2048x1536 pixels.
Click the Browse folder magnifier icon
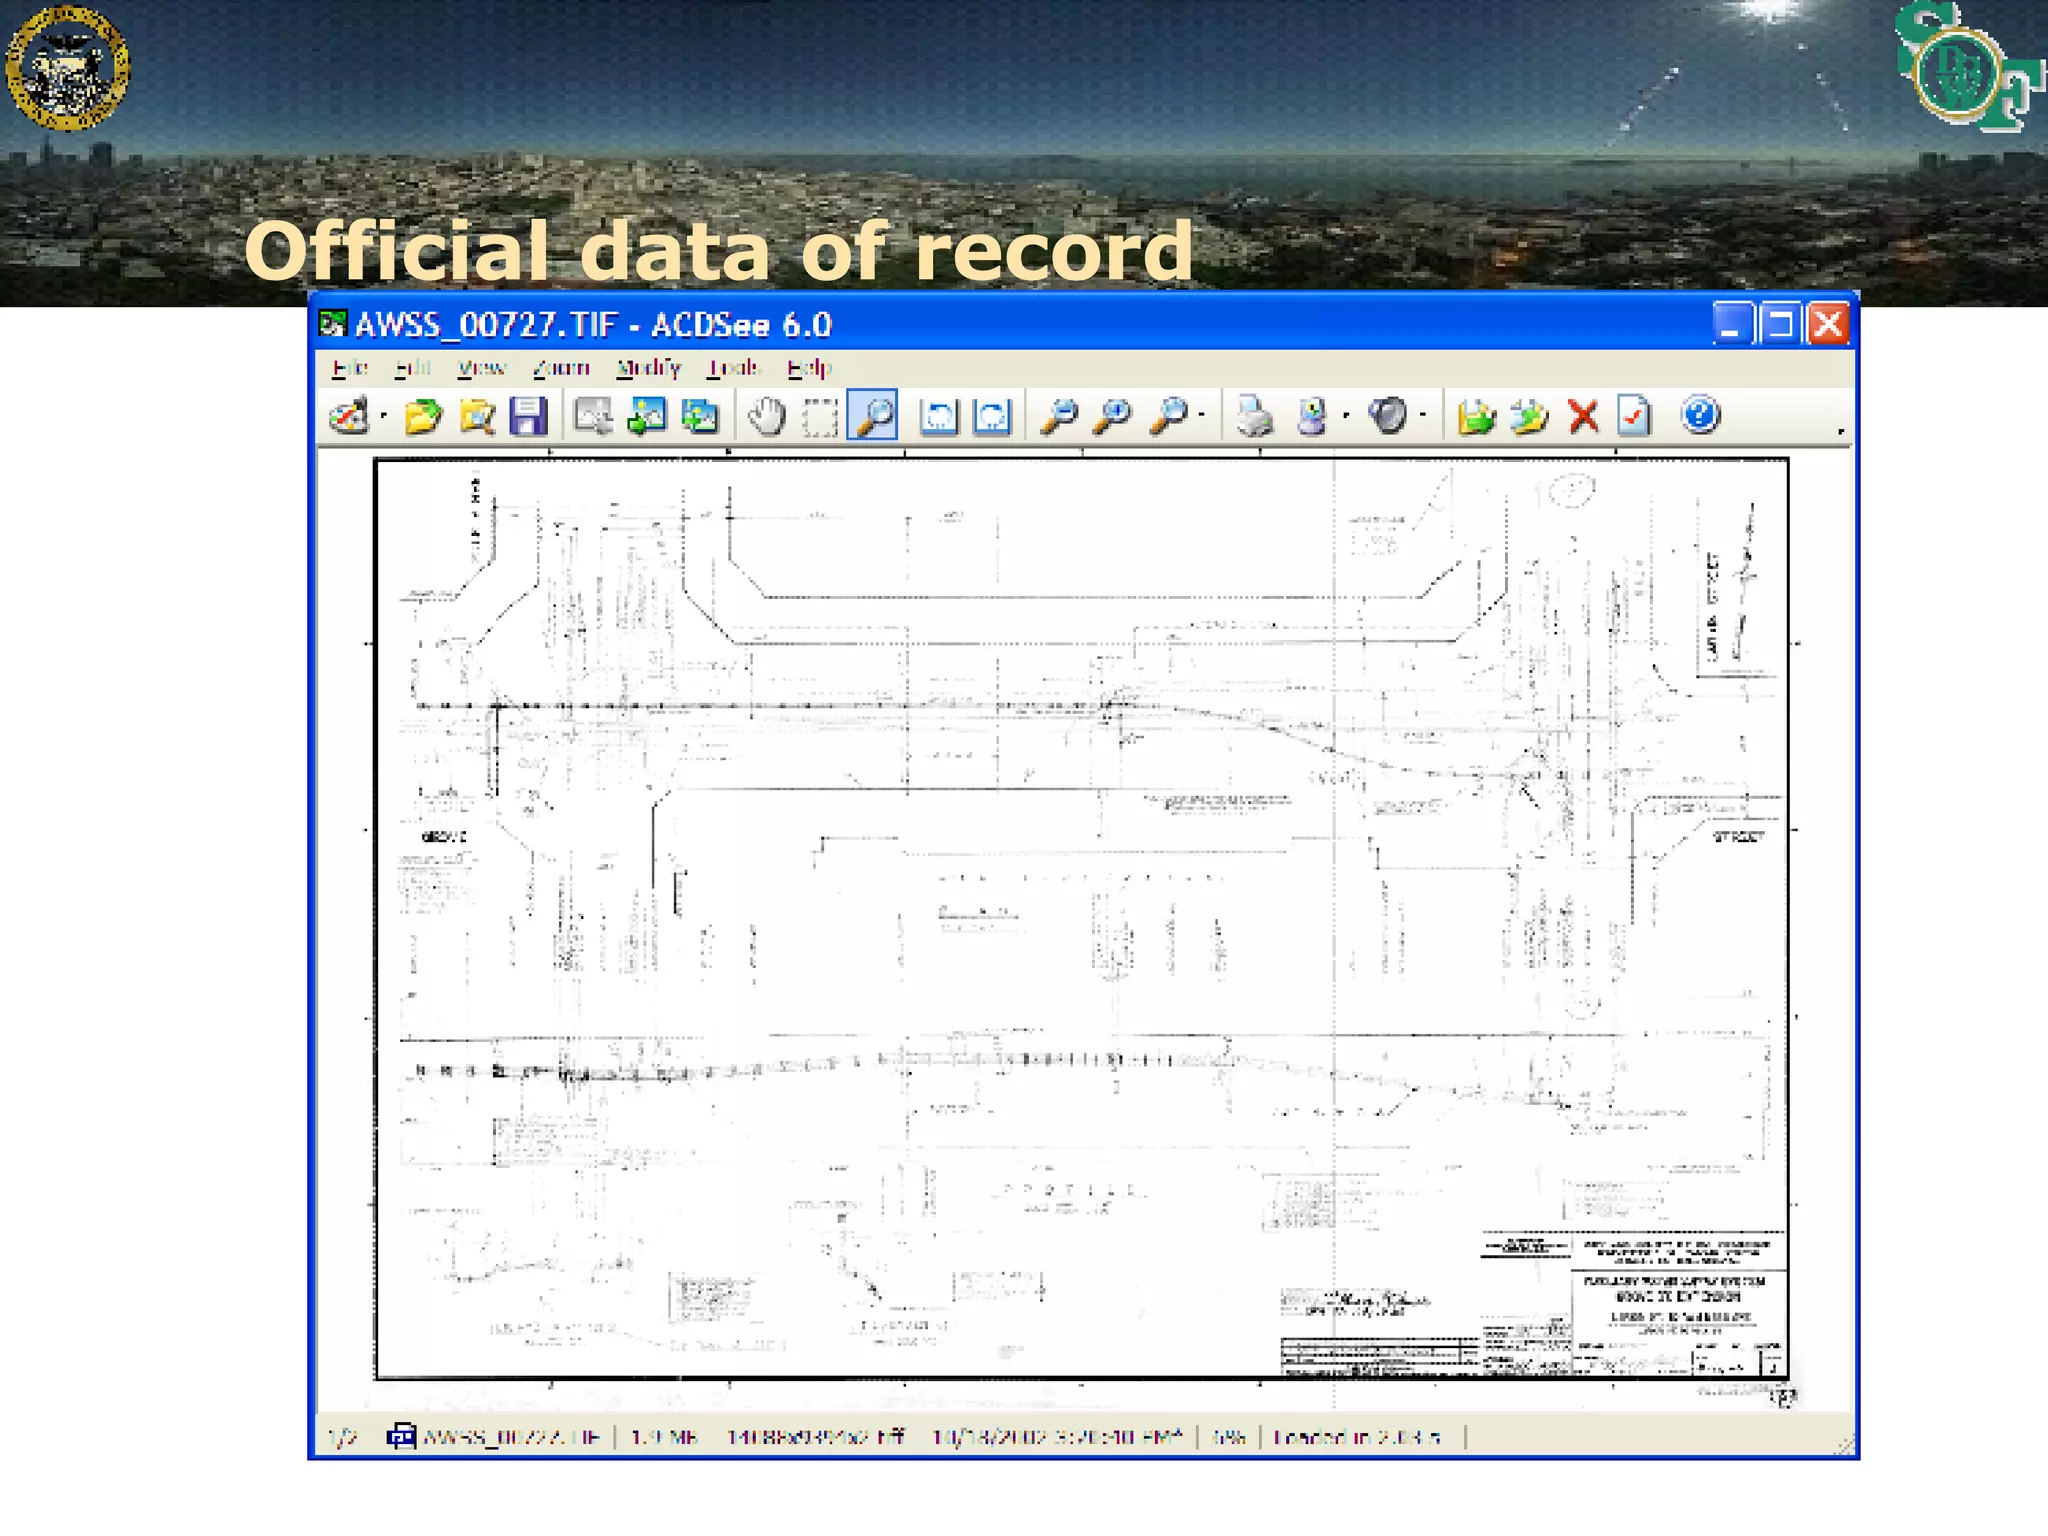pos(477,415)
